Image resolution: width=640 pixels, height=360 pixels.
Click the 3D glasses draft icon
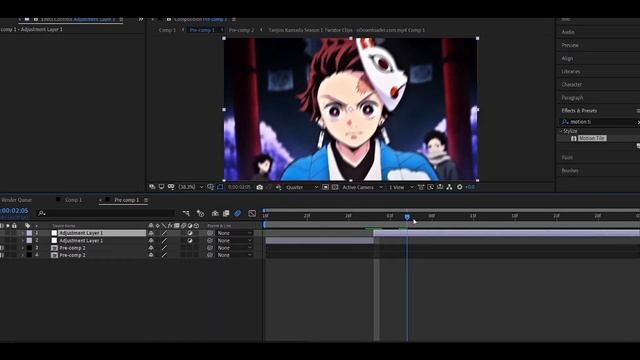click(171, 187)
